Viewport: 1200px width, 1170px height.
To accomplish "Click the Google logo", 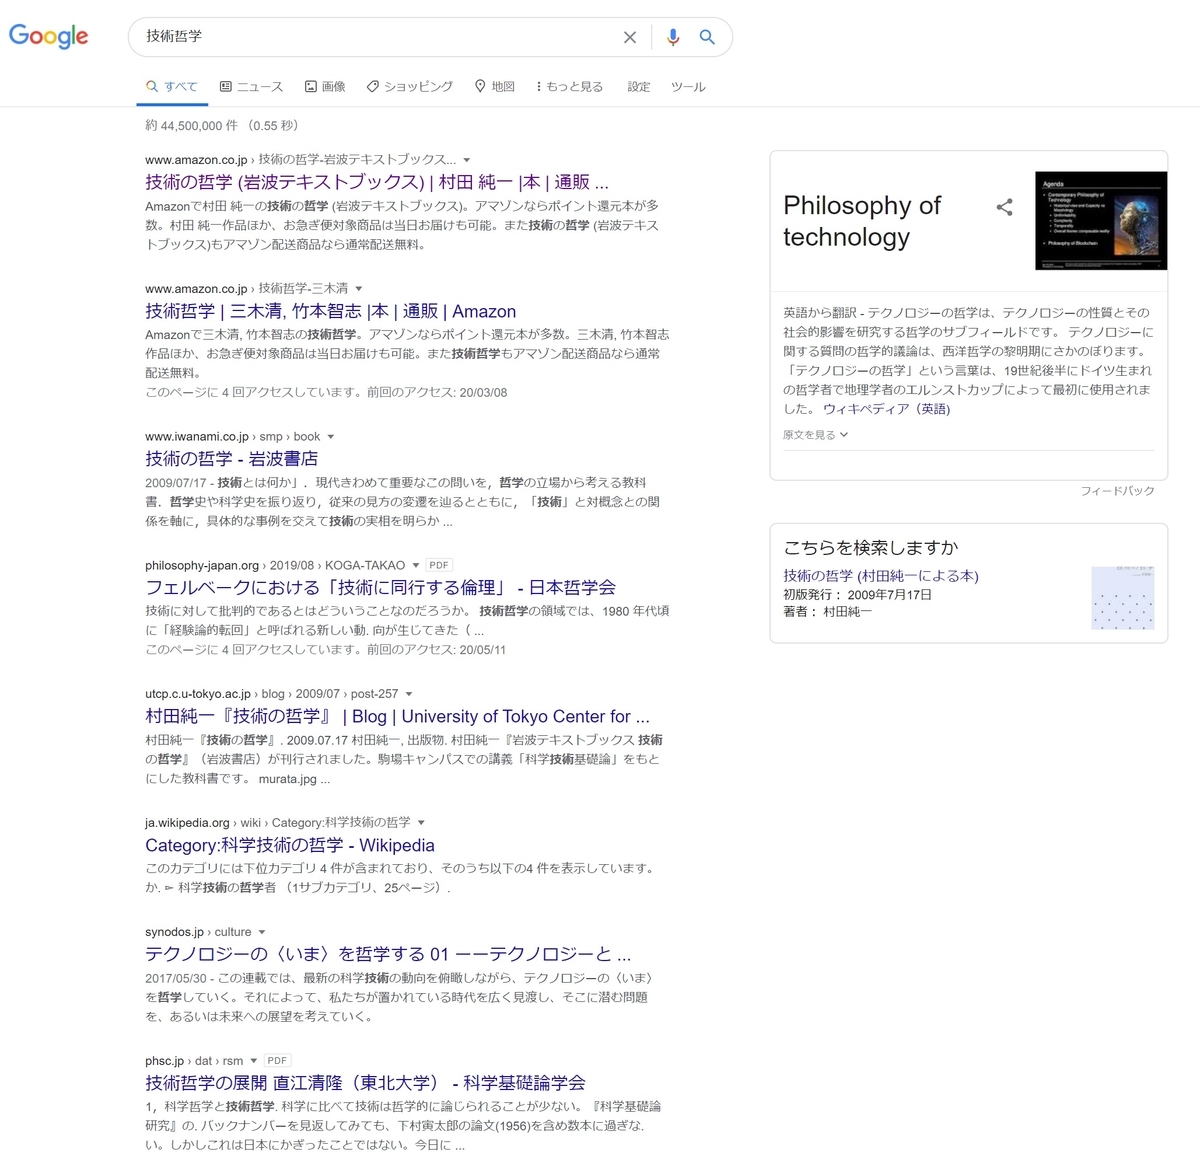I will point(48,36).
